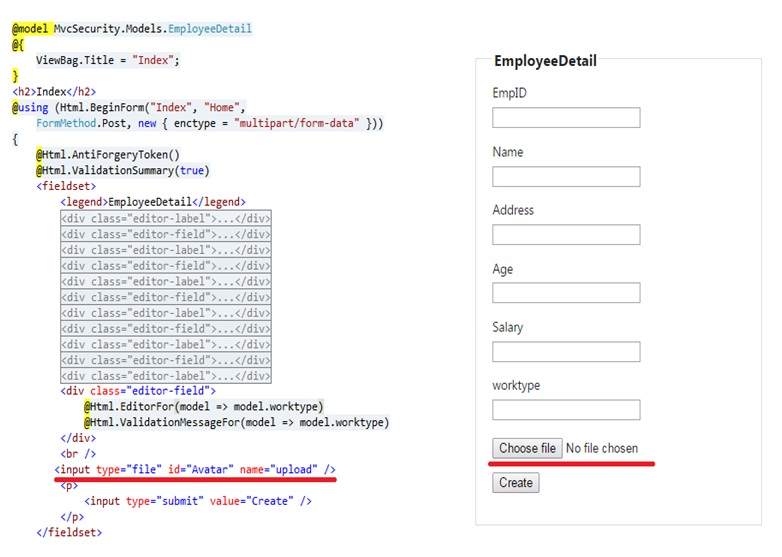Viewport: 782px width, 557px height.
Task: Submit the form with the Create button
Action: 516,483
